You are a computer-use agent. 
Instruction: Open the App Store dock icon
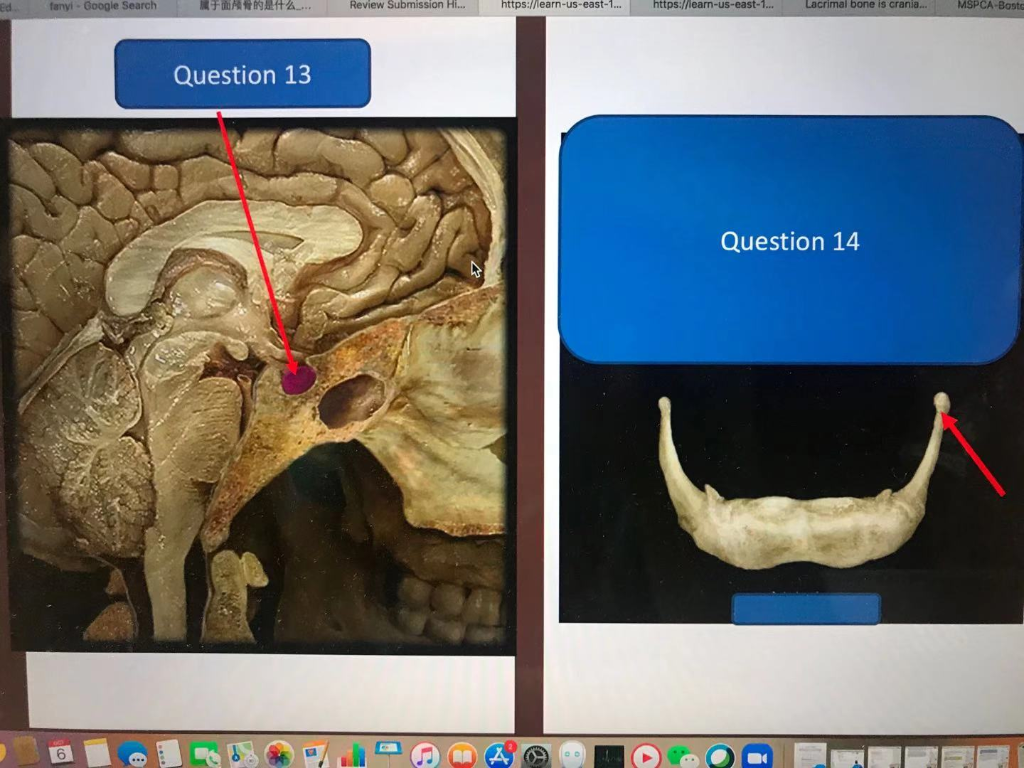pyautogui.click(x=500, y=756)
